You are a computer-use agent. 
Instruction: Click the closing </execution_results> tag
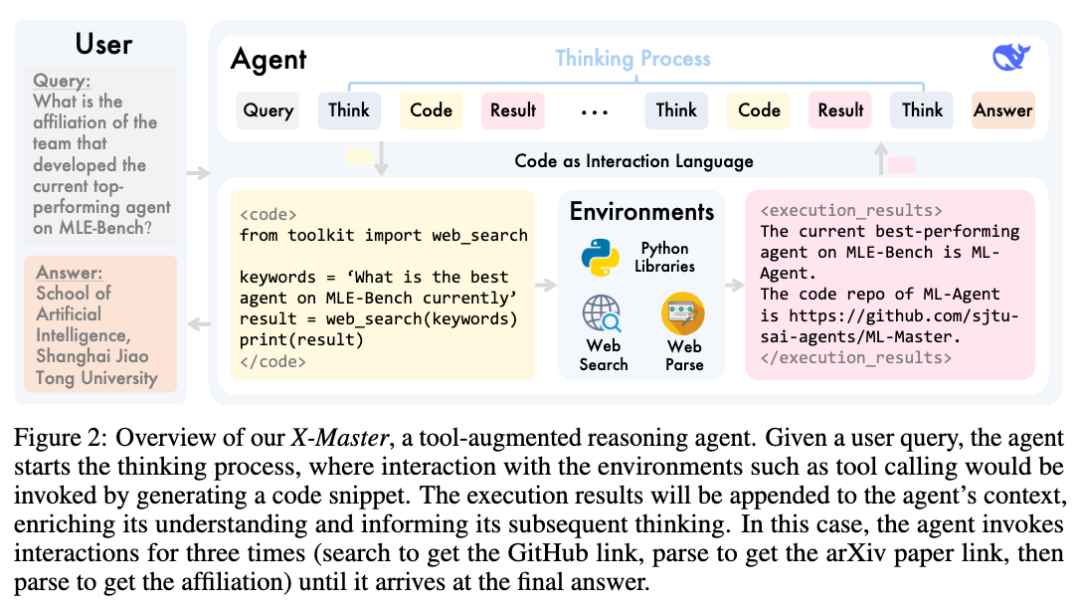coord(856,358)
